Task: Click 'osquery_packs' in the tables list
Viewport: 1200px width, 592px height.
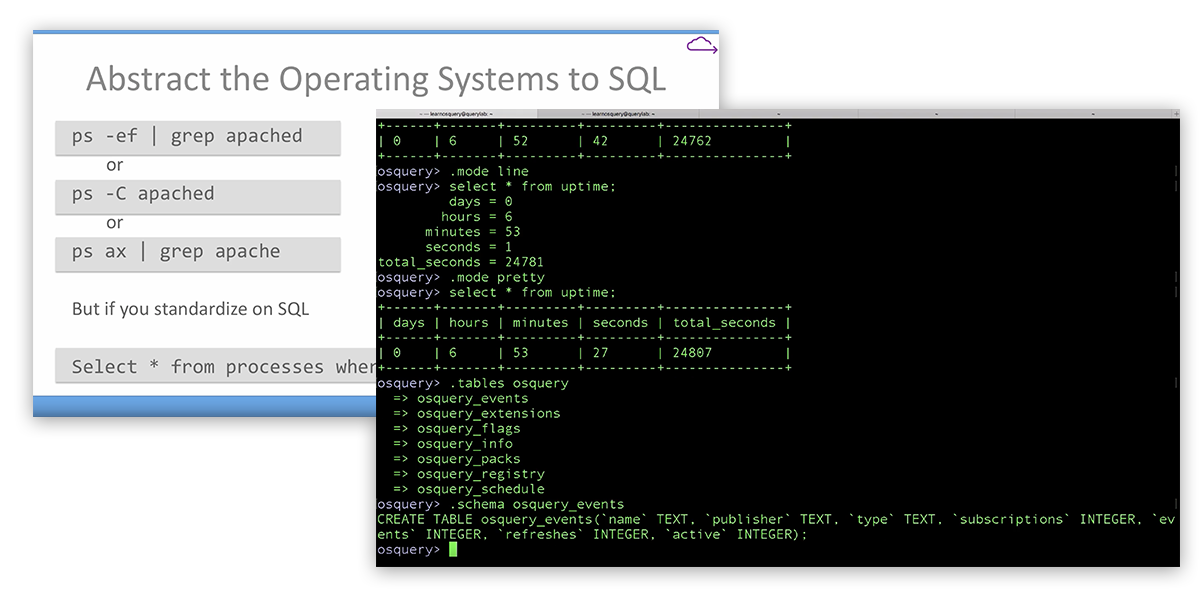Action: coord(468,459)
